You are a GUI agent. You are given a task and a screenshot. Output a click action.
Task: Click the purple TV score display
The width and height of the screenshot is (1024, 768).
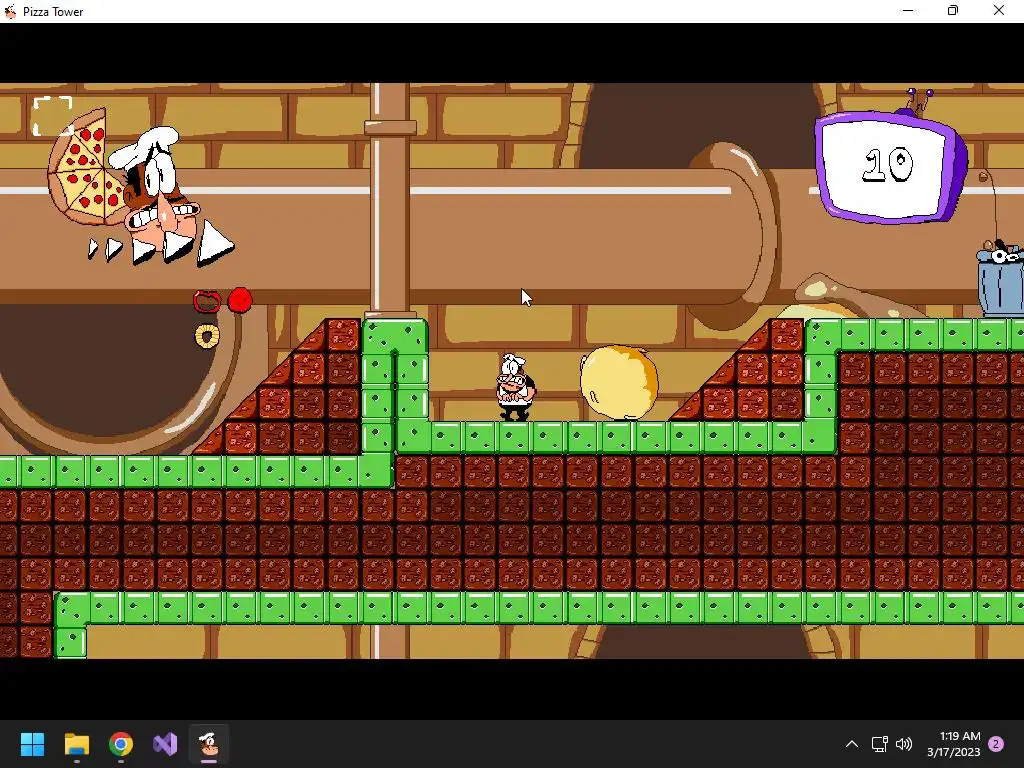click(x=891, y=165)
